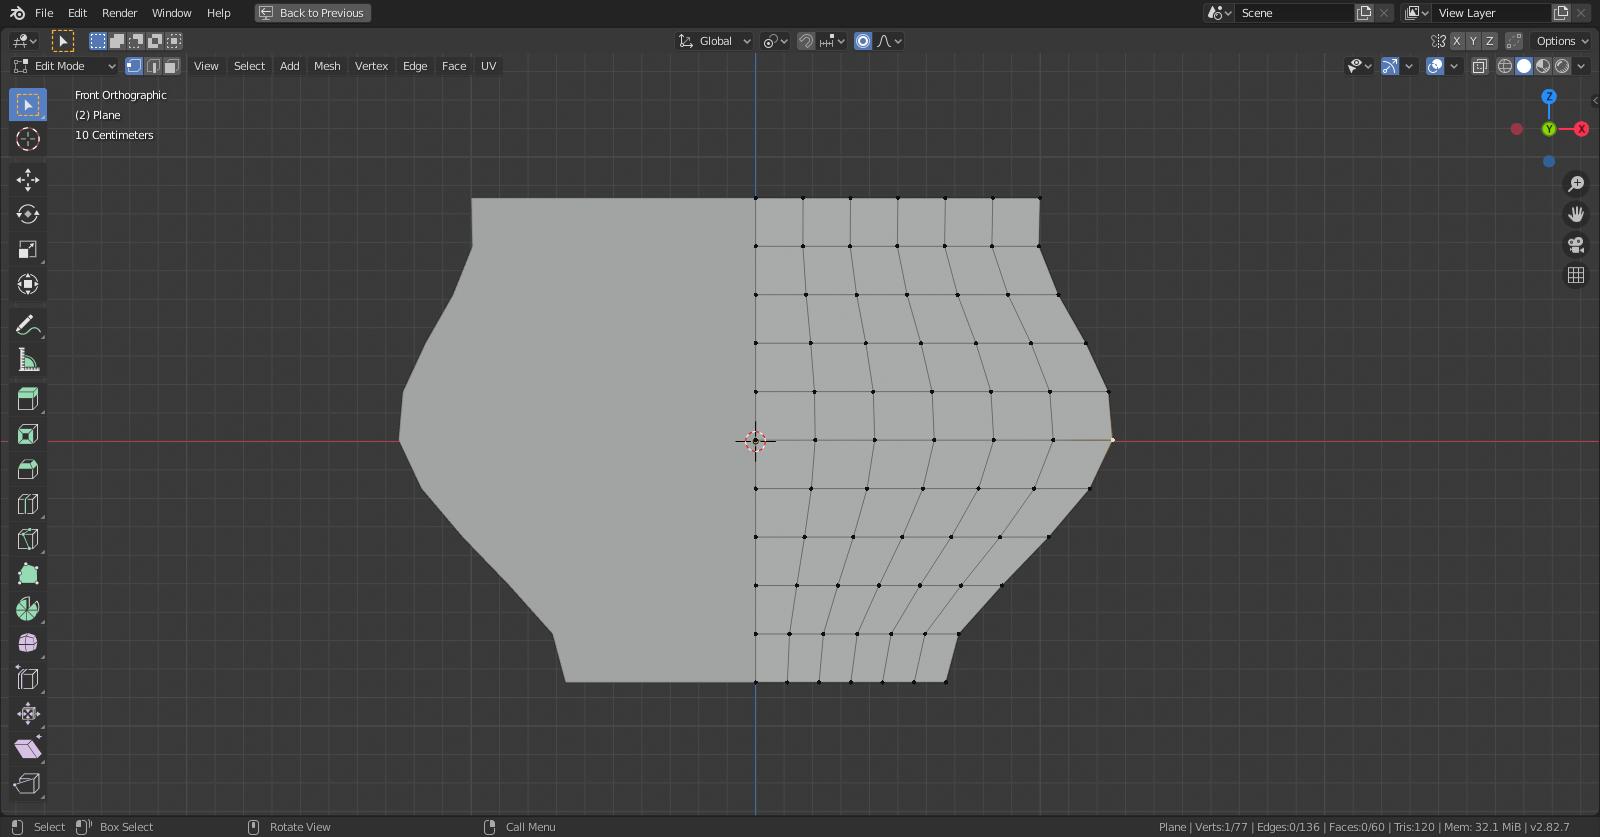Click the Back to Previous button
The height and width of the screenshot is (837, 1600).
click(x=313, y=13)
